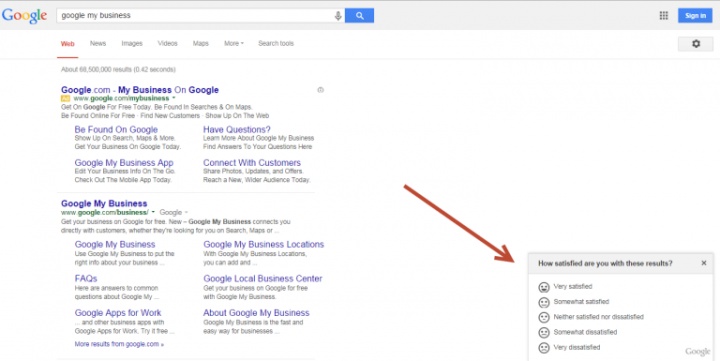This screenshot has width=720, height=361.
Task: Click the 'www.google.com/business/' result URL
Action: (x=105, y=212)
